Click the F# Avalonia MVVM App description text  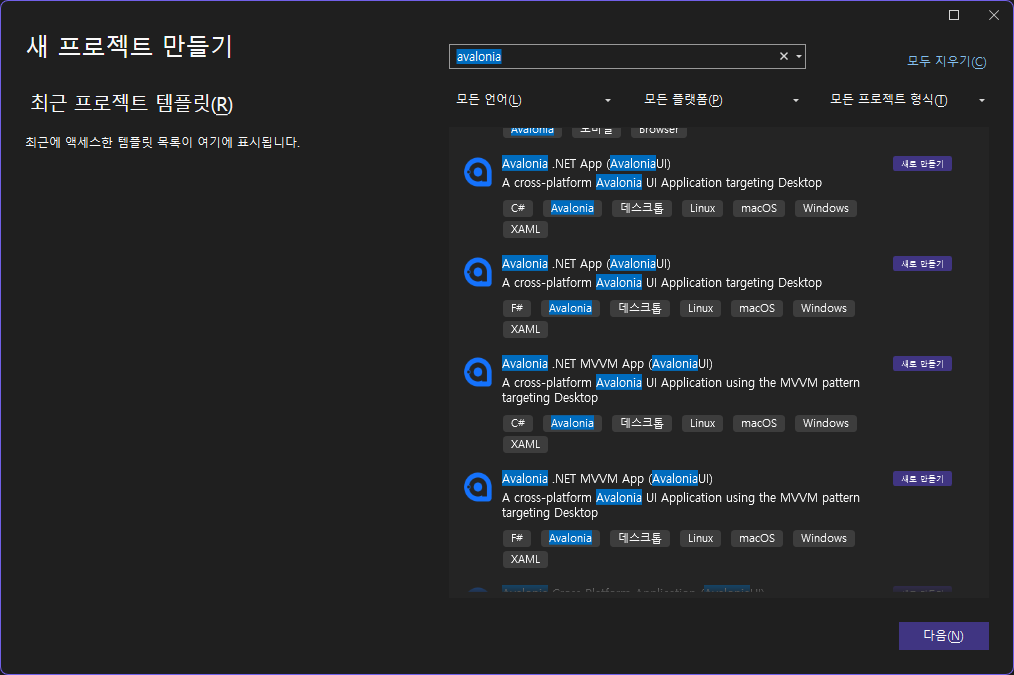pyautogui.click(x=681, y=505)
